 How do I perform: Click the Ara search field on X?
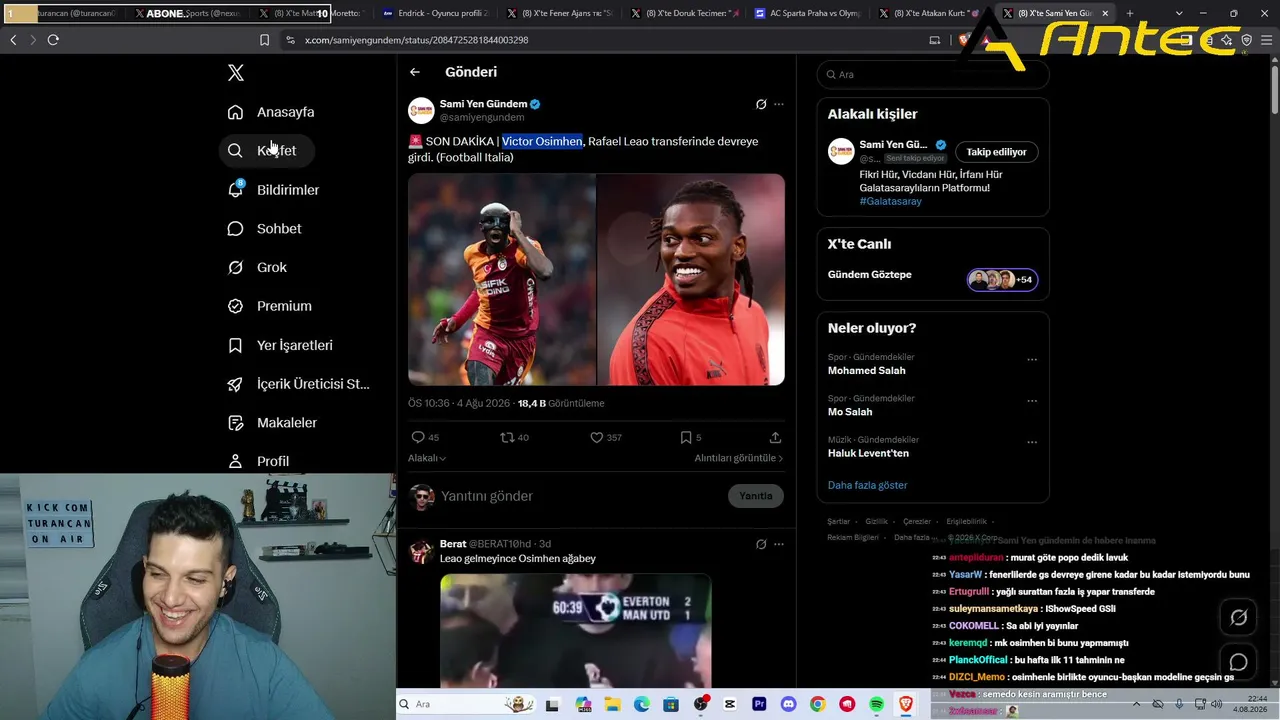[x=933, y=75]
